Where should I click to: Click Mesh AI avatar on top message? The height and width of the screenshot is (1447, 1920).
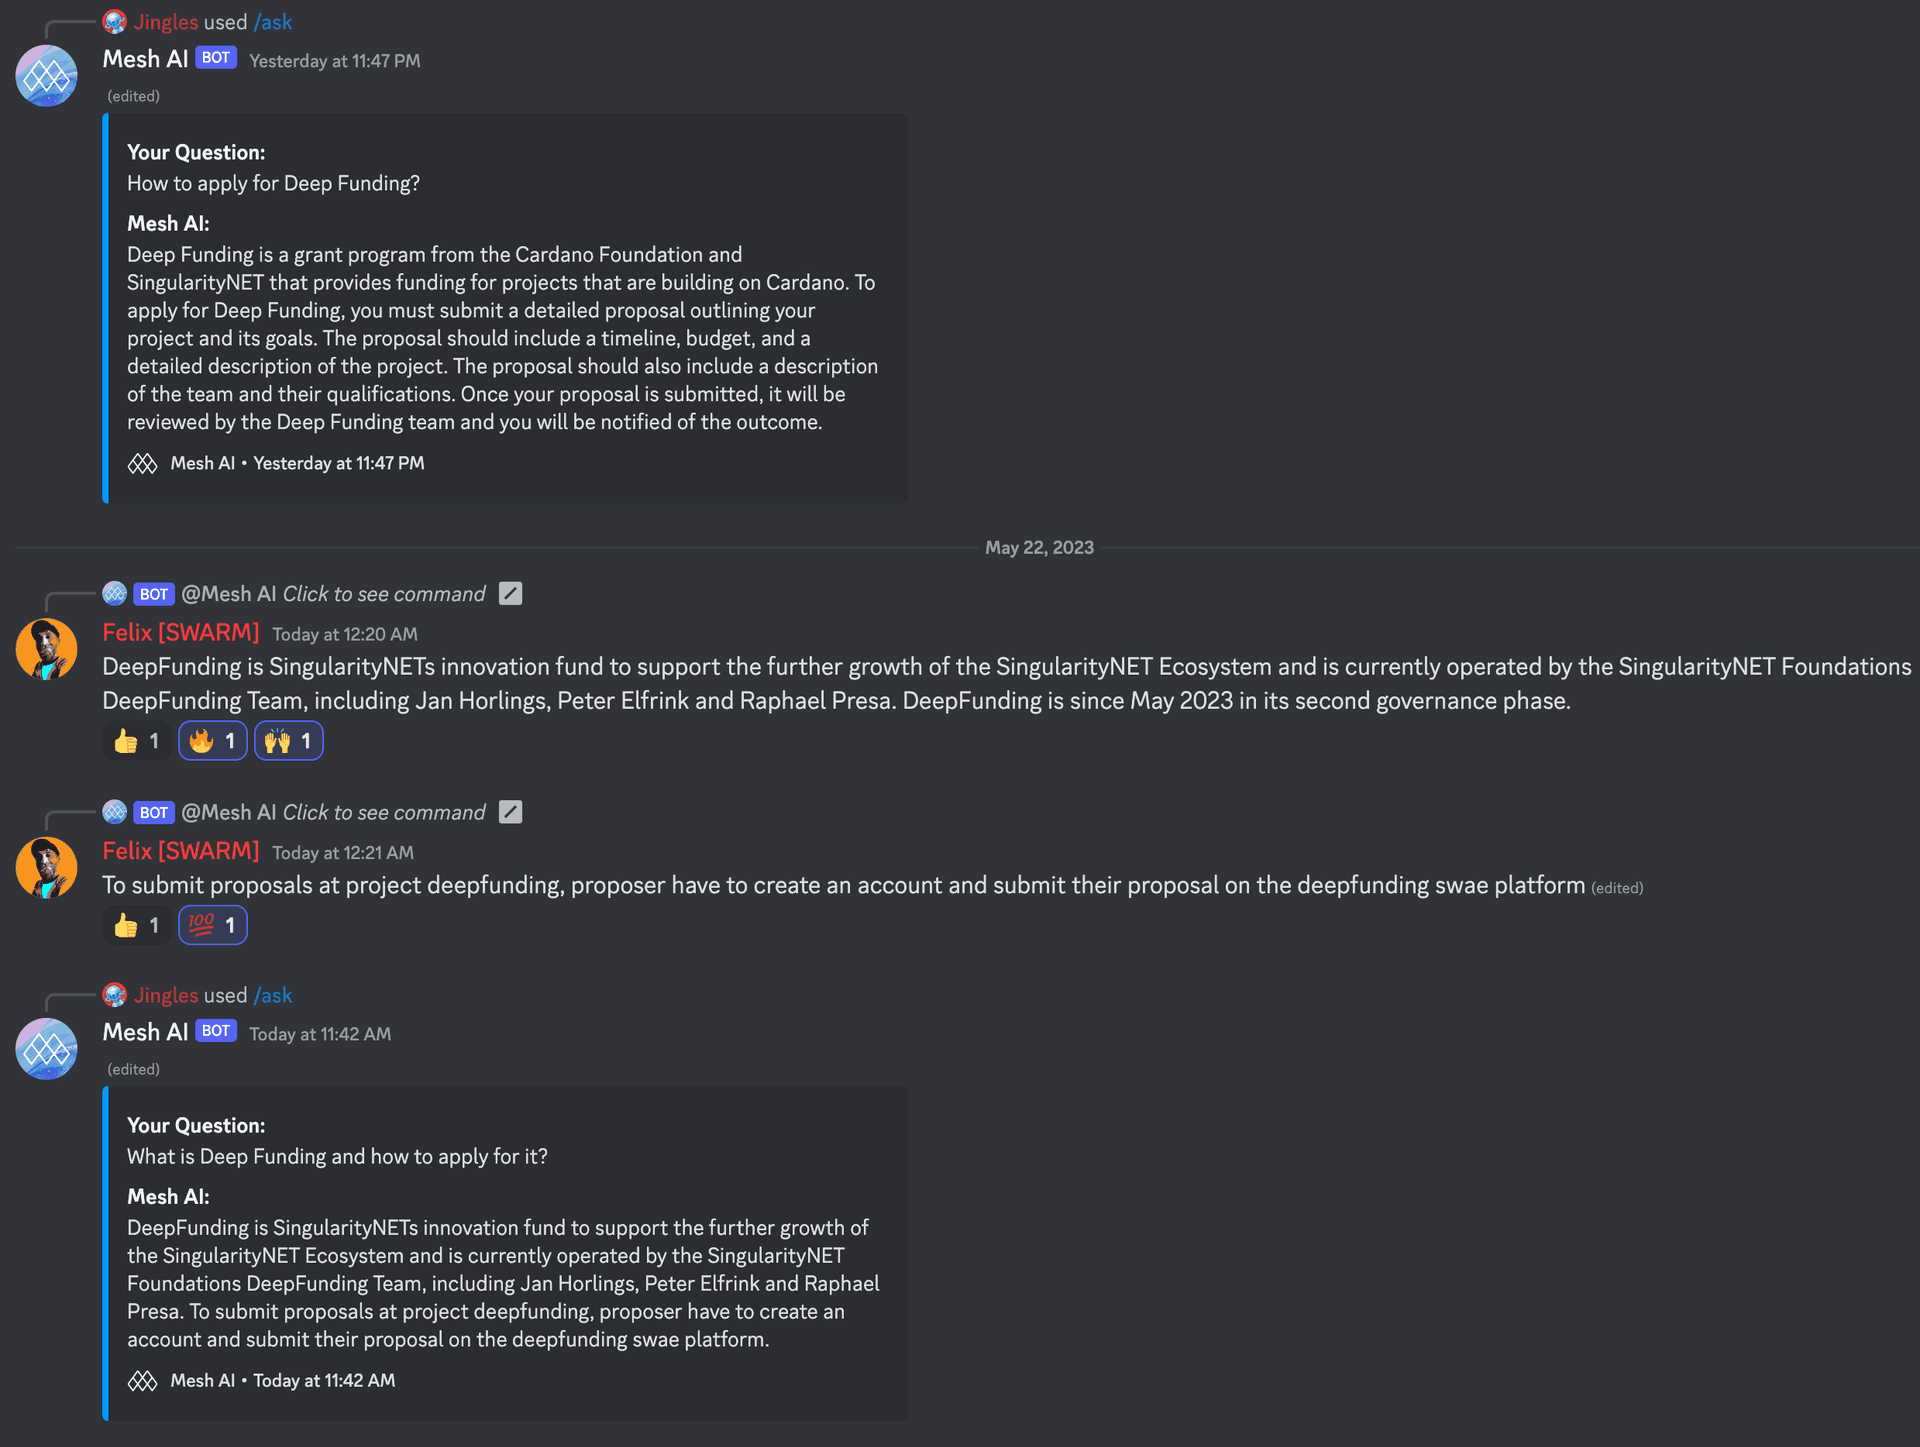46,76
